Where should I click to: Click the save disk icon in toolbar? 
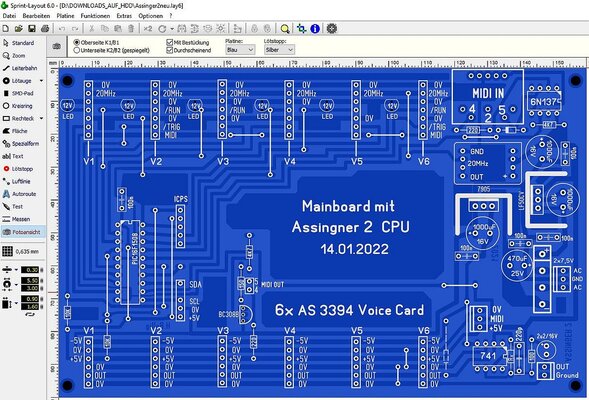[x=32, y=29]
